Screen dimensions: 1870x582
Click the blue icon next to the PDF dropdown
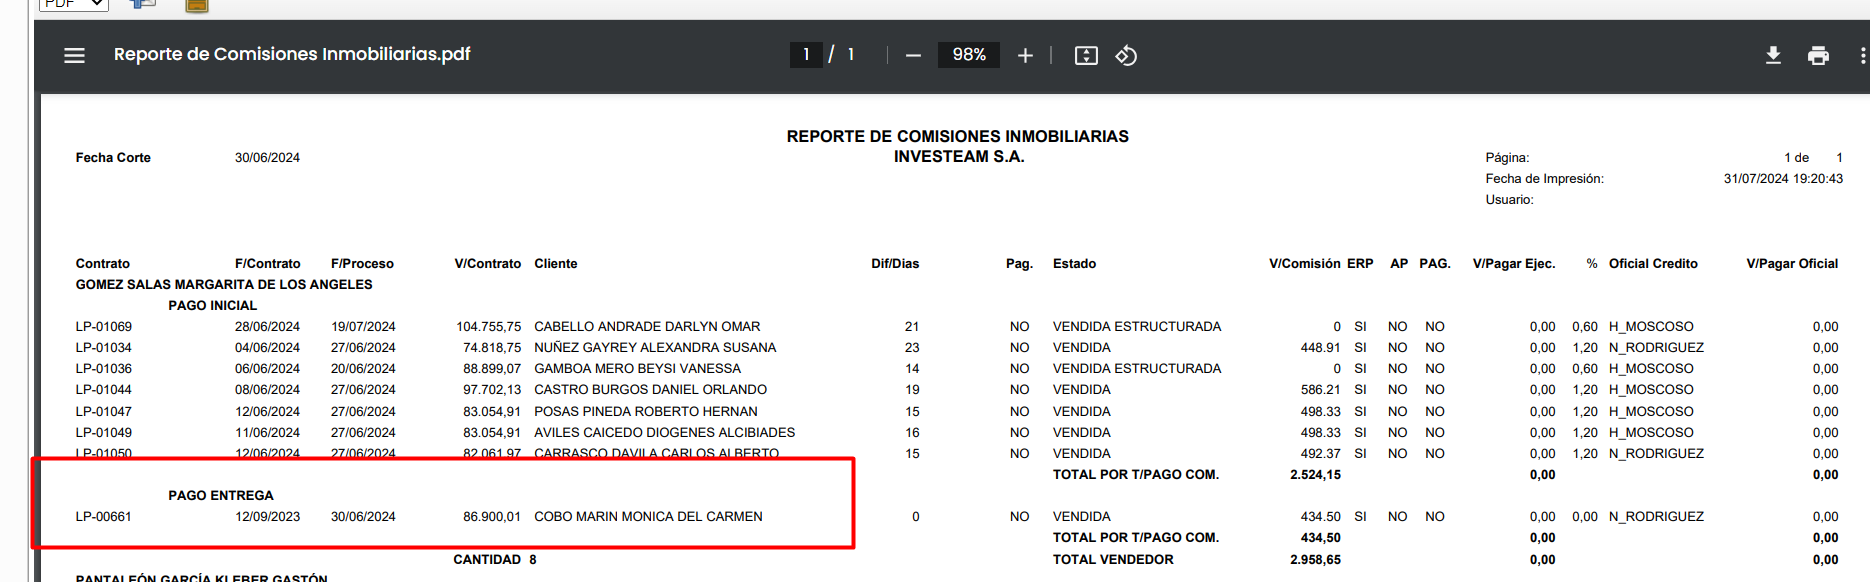point(143,4)
